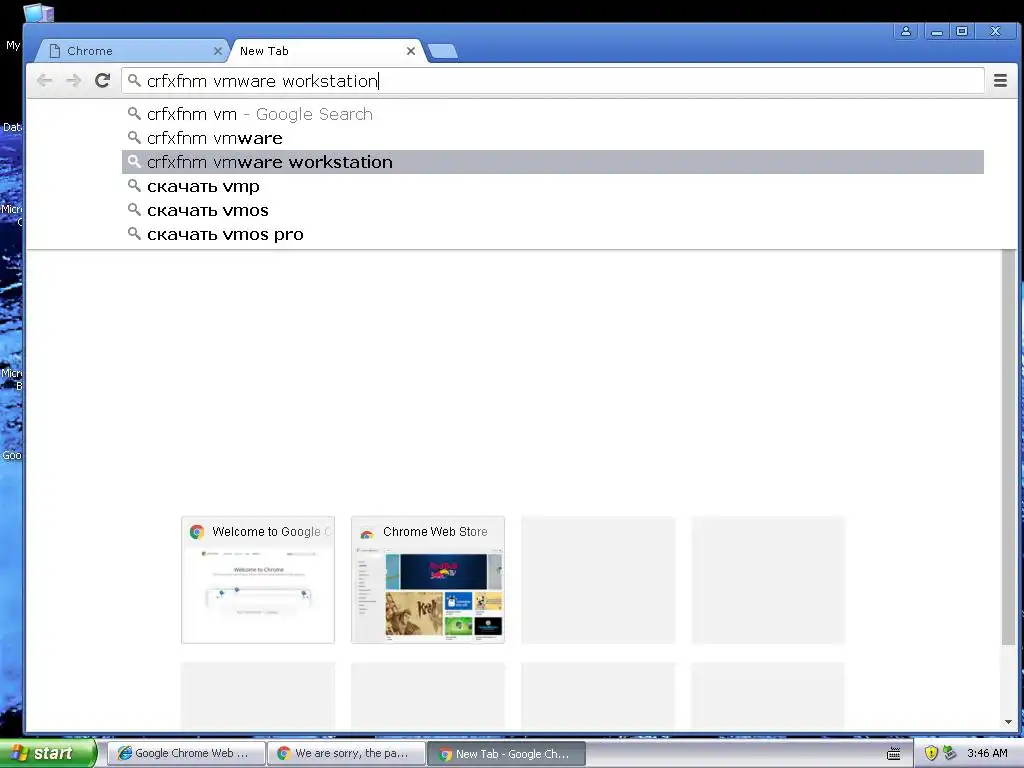Image resolution: width=1024 pixels, height=768 pixels.
Task: Open the Windows Start menu
Action: click(48, 753)
